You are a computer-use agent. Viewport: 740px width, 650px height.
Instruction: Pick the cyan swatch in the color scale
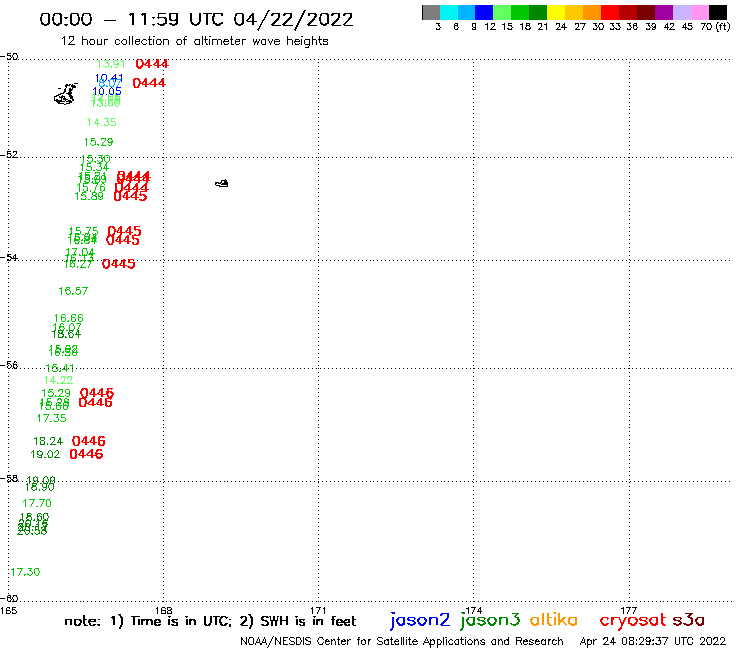449,12
